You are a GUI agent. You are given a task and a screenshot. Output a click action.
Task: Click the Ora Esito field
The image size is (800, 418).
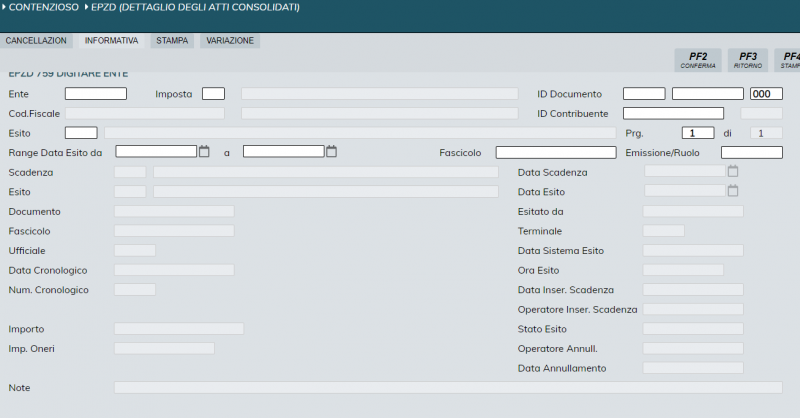point(683,270)
